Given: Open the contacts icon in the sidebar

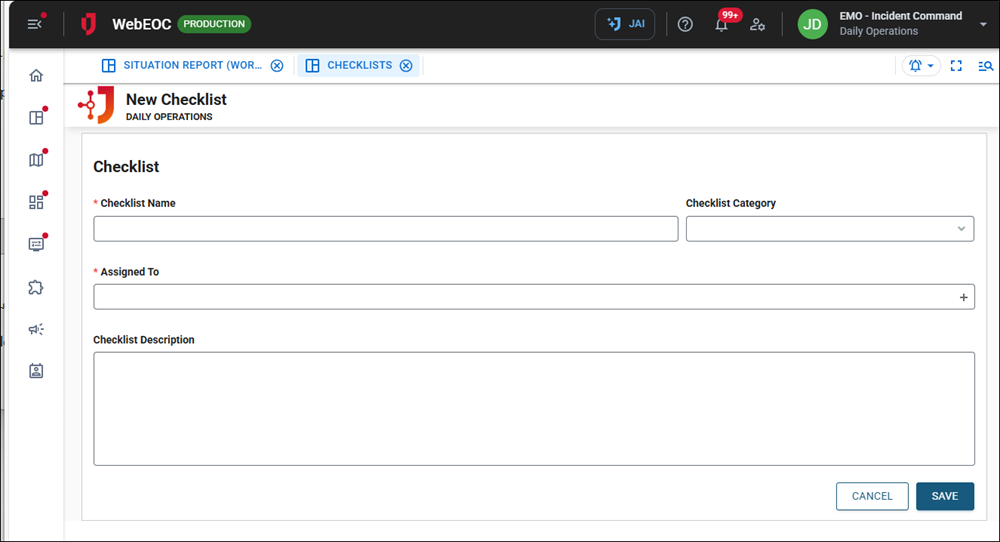Looking at the screenshot, I should (x=37, y=371).
